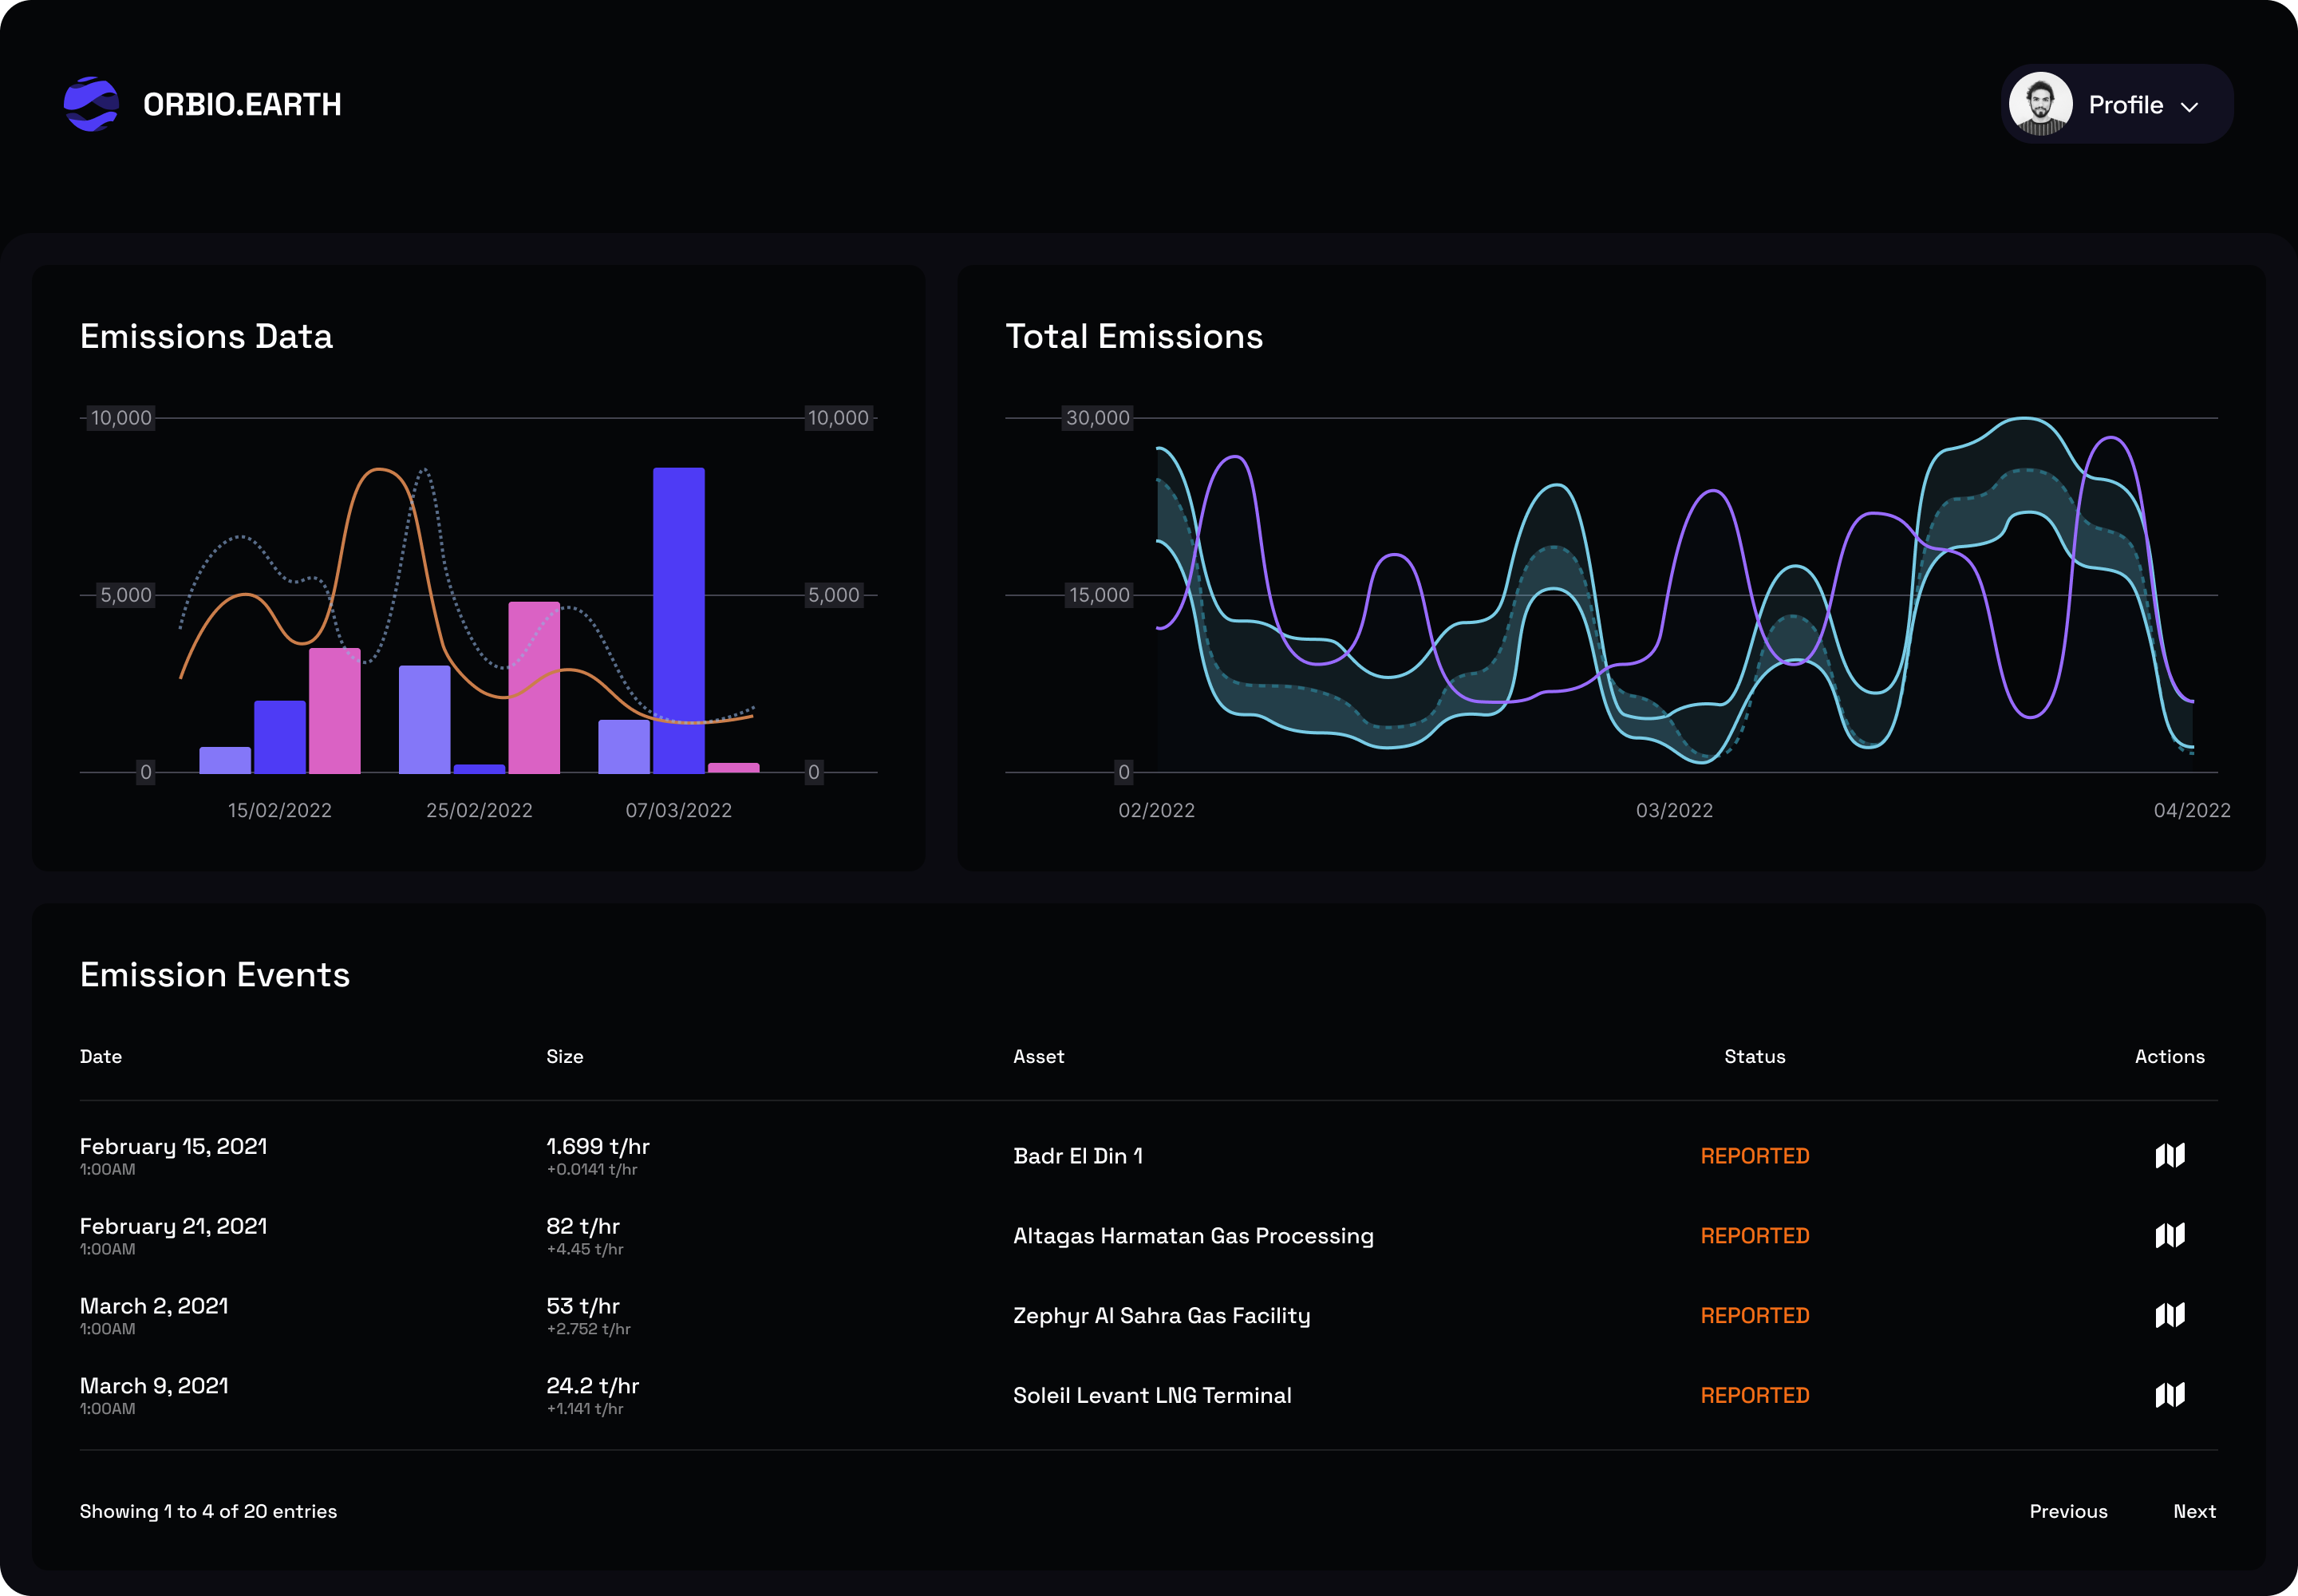Open the map view for Badr El Din 1
Image resolution: width=2298 pixels, height=1596 pixels.
2170,1155
